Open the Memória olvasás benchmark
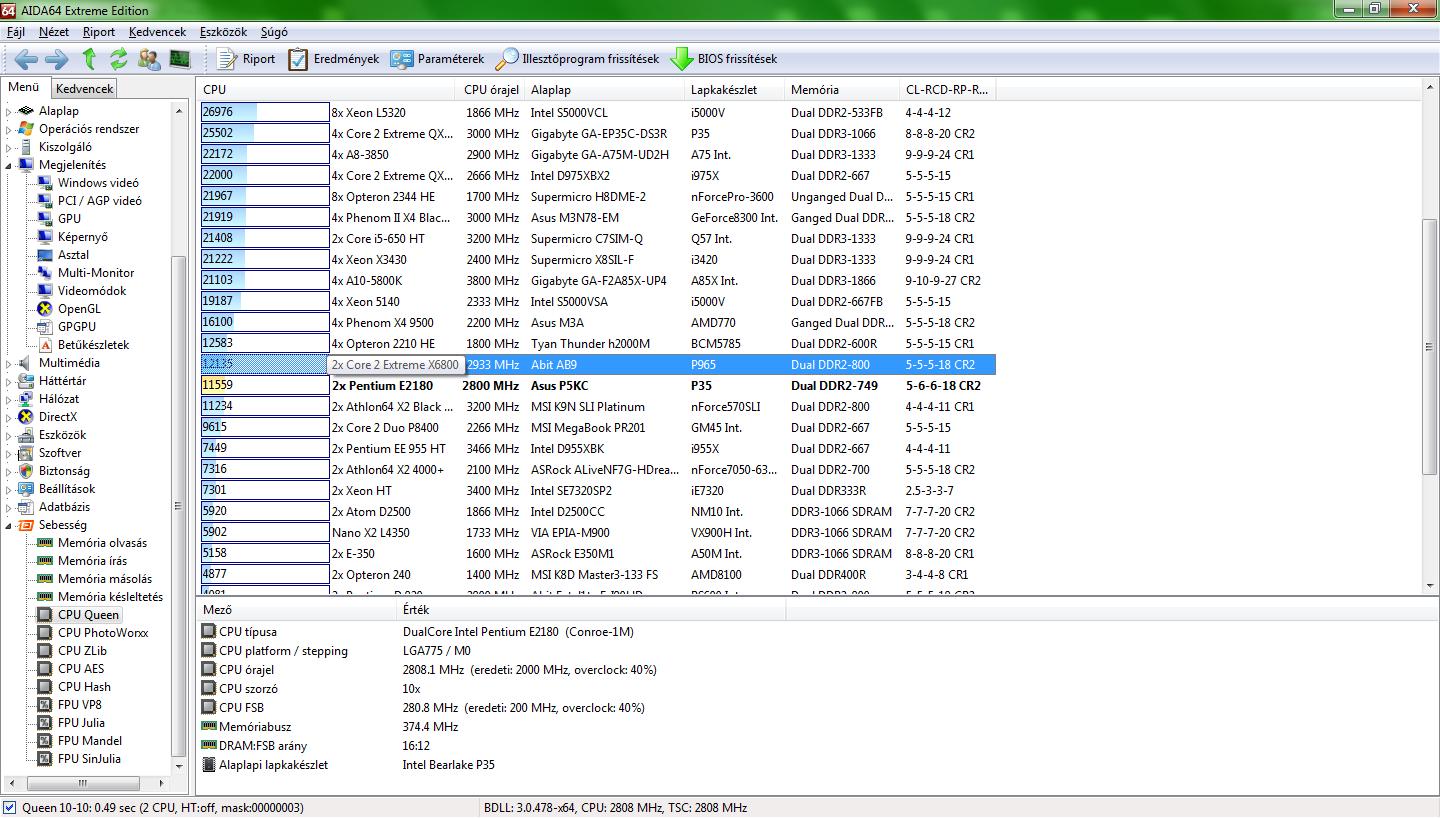Image resolution: width=1440 pixels, height=818 pixels. (102, 543)
